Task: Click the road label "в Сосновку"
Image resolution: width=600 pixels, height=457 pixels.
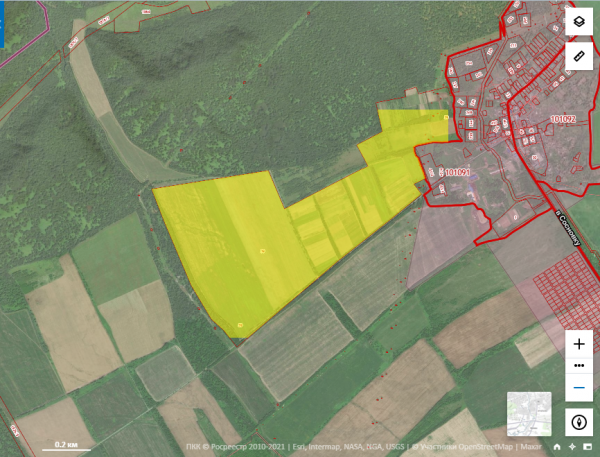Action: (x=568, y=227)
